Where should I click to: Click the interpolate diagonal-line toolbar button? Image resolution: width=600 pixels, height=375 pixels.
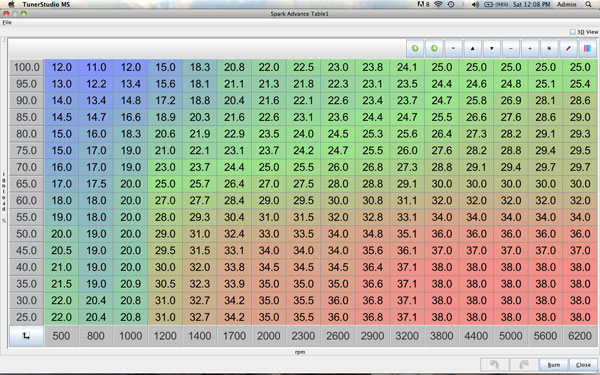tap(568, 49)
